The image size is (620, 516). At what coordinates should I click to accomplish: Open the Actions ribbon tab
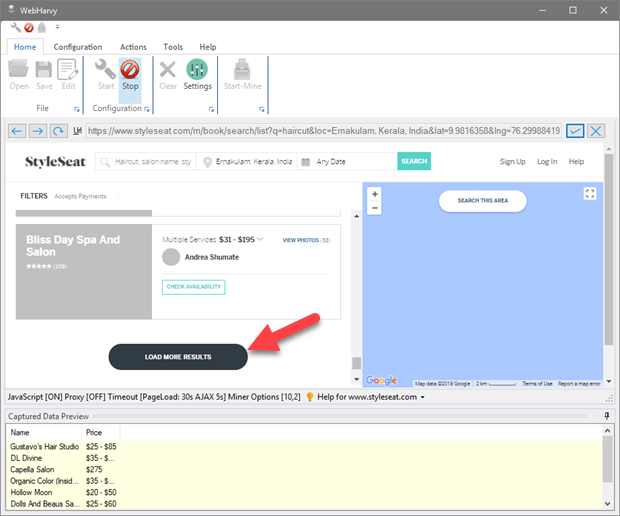tap(133, 47)
